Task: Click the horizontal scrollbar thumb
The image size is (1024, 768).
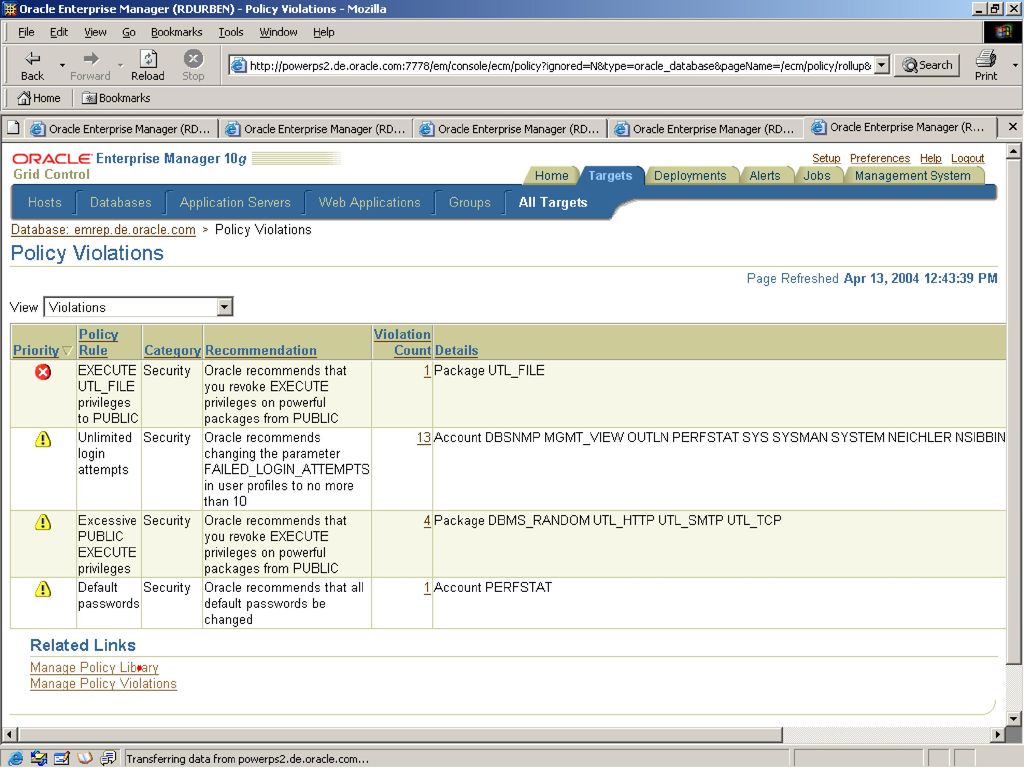Action: coord(400,735)
